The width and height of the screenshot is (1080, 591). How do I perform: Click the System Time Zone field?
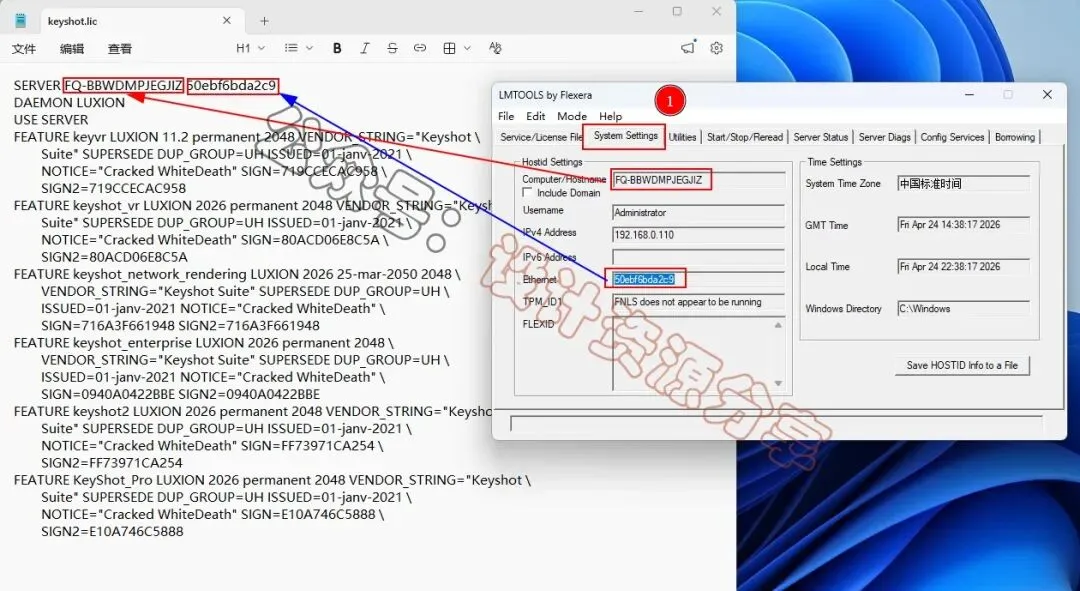click(964, 184)
